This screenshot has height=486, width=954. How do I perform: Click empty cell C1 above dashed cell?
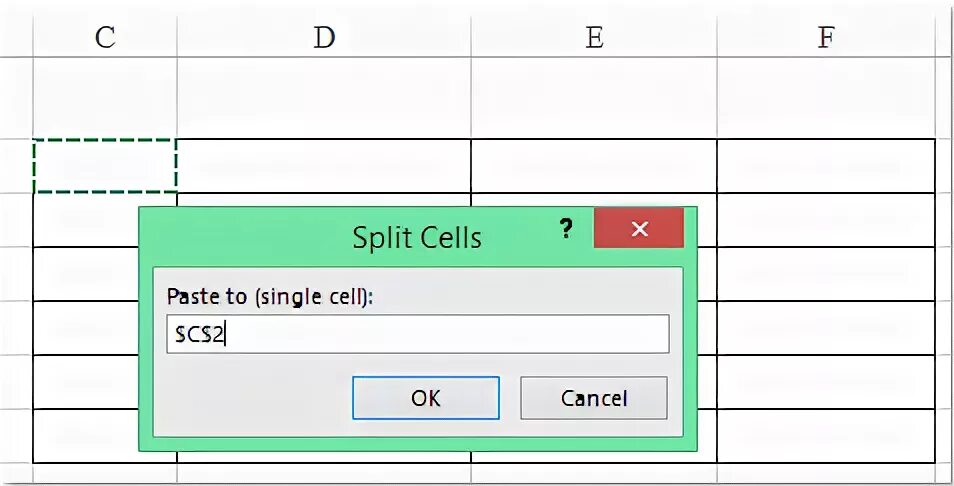pyautogui.click(x=104, y=98)
